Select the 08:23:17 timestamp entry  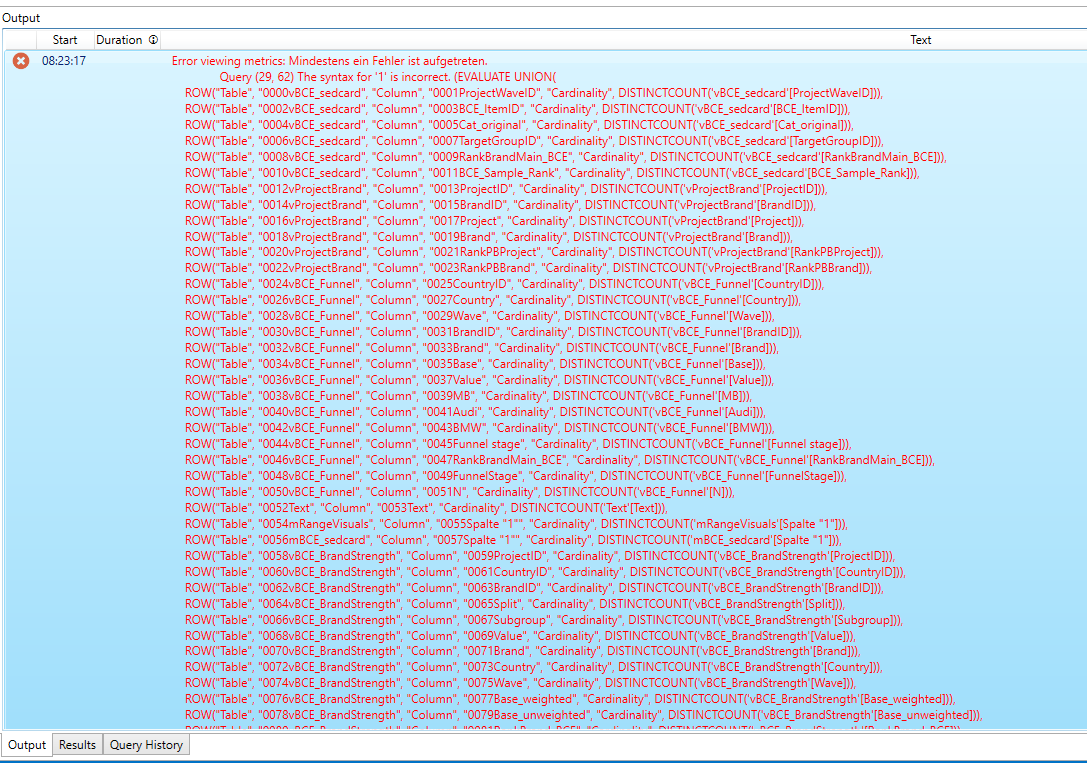(x=60, y=59)
